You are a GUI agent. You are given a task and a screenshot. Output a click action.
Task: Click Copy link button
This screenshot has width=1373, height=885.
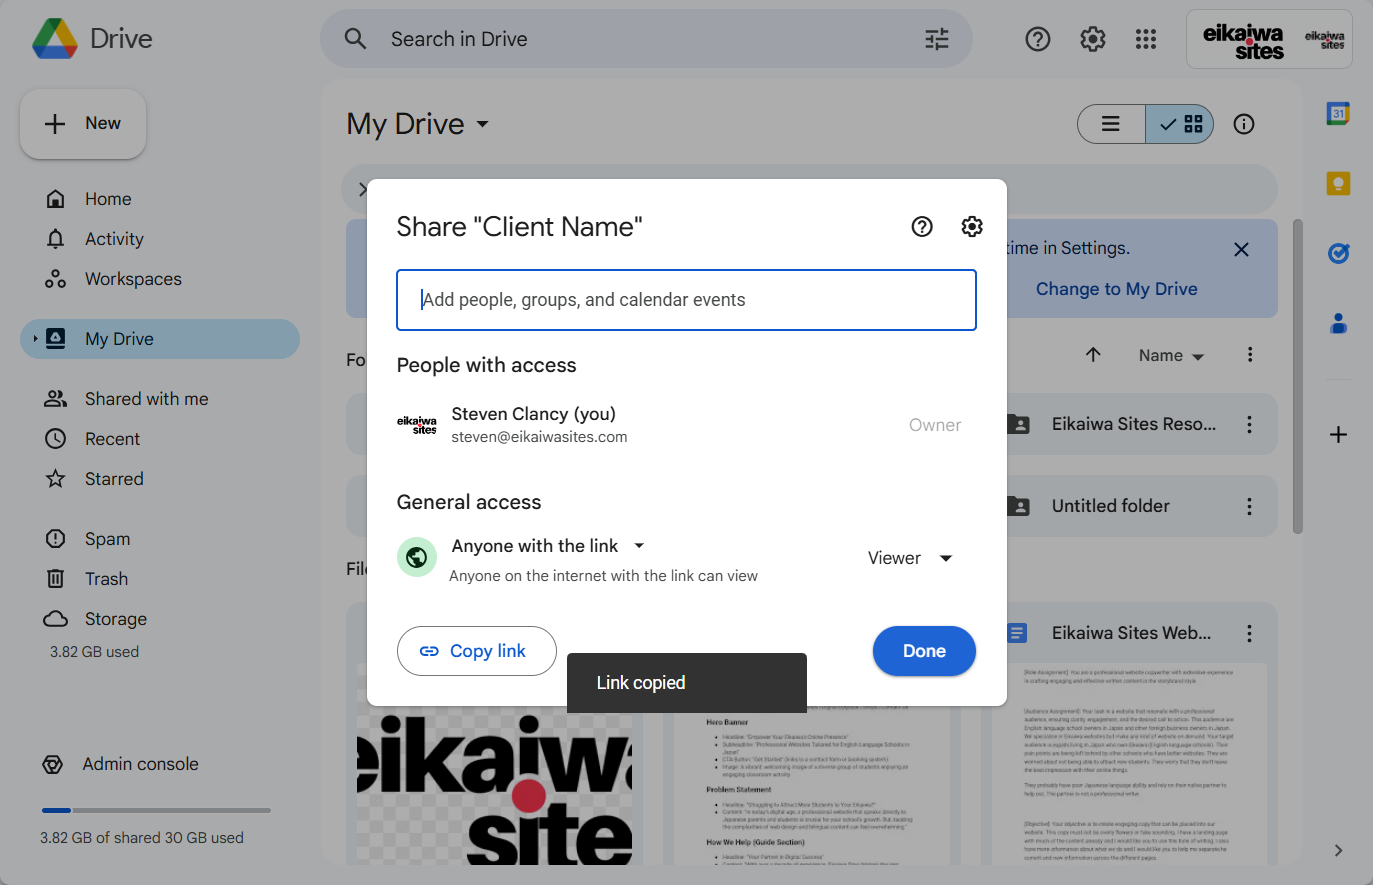click(477, 651)
